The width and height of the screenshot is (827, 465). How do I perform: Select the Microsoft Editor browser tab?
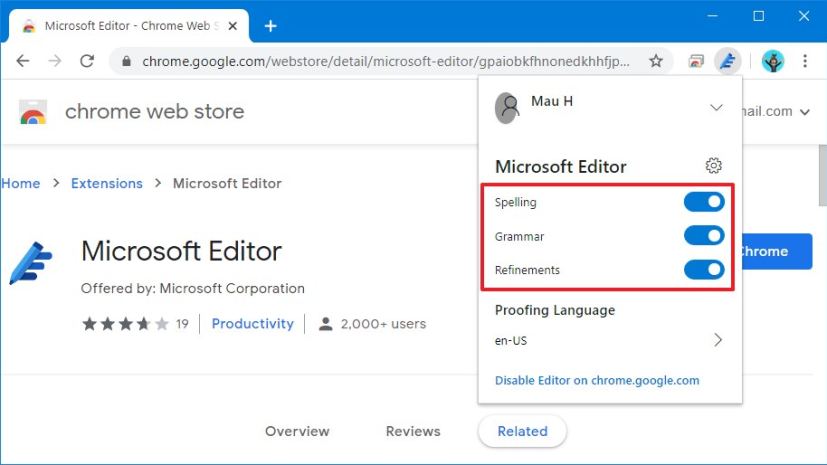click(129, 26)
